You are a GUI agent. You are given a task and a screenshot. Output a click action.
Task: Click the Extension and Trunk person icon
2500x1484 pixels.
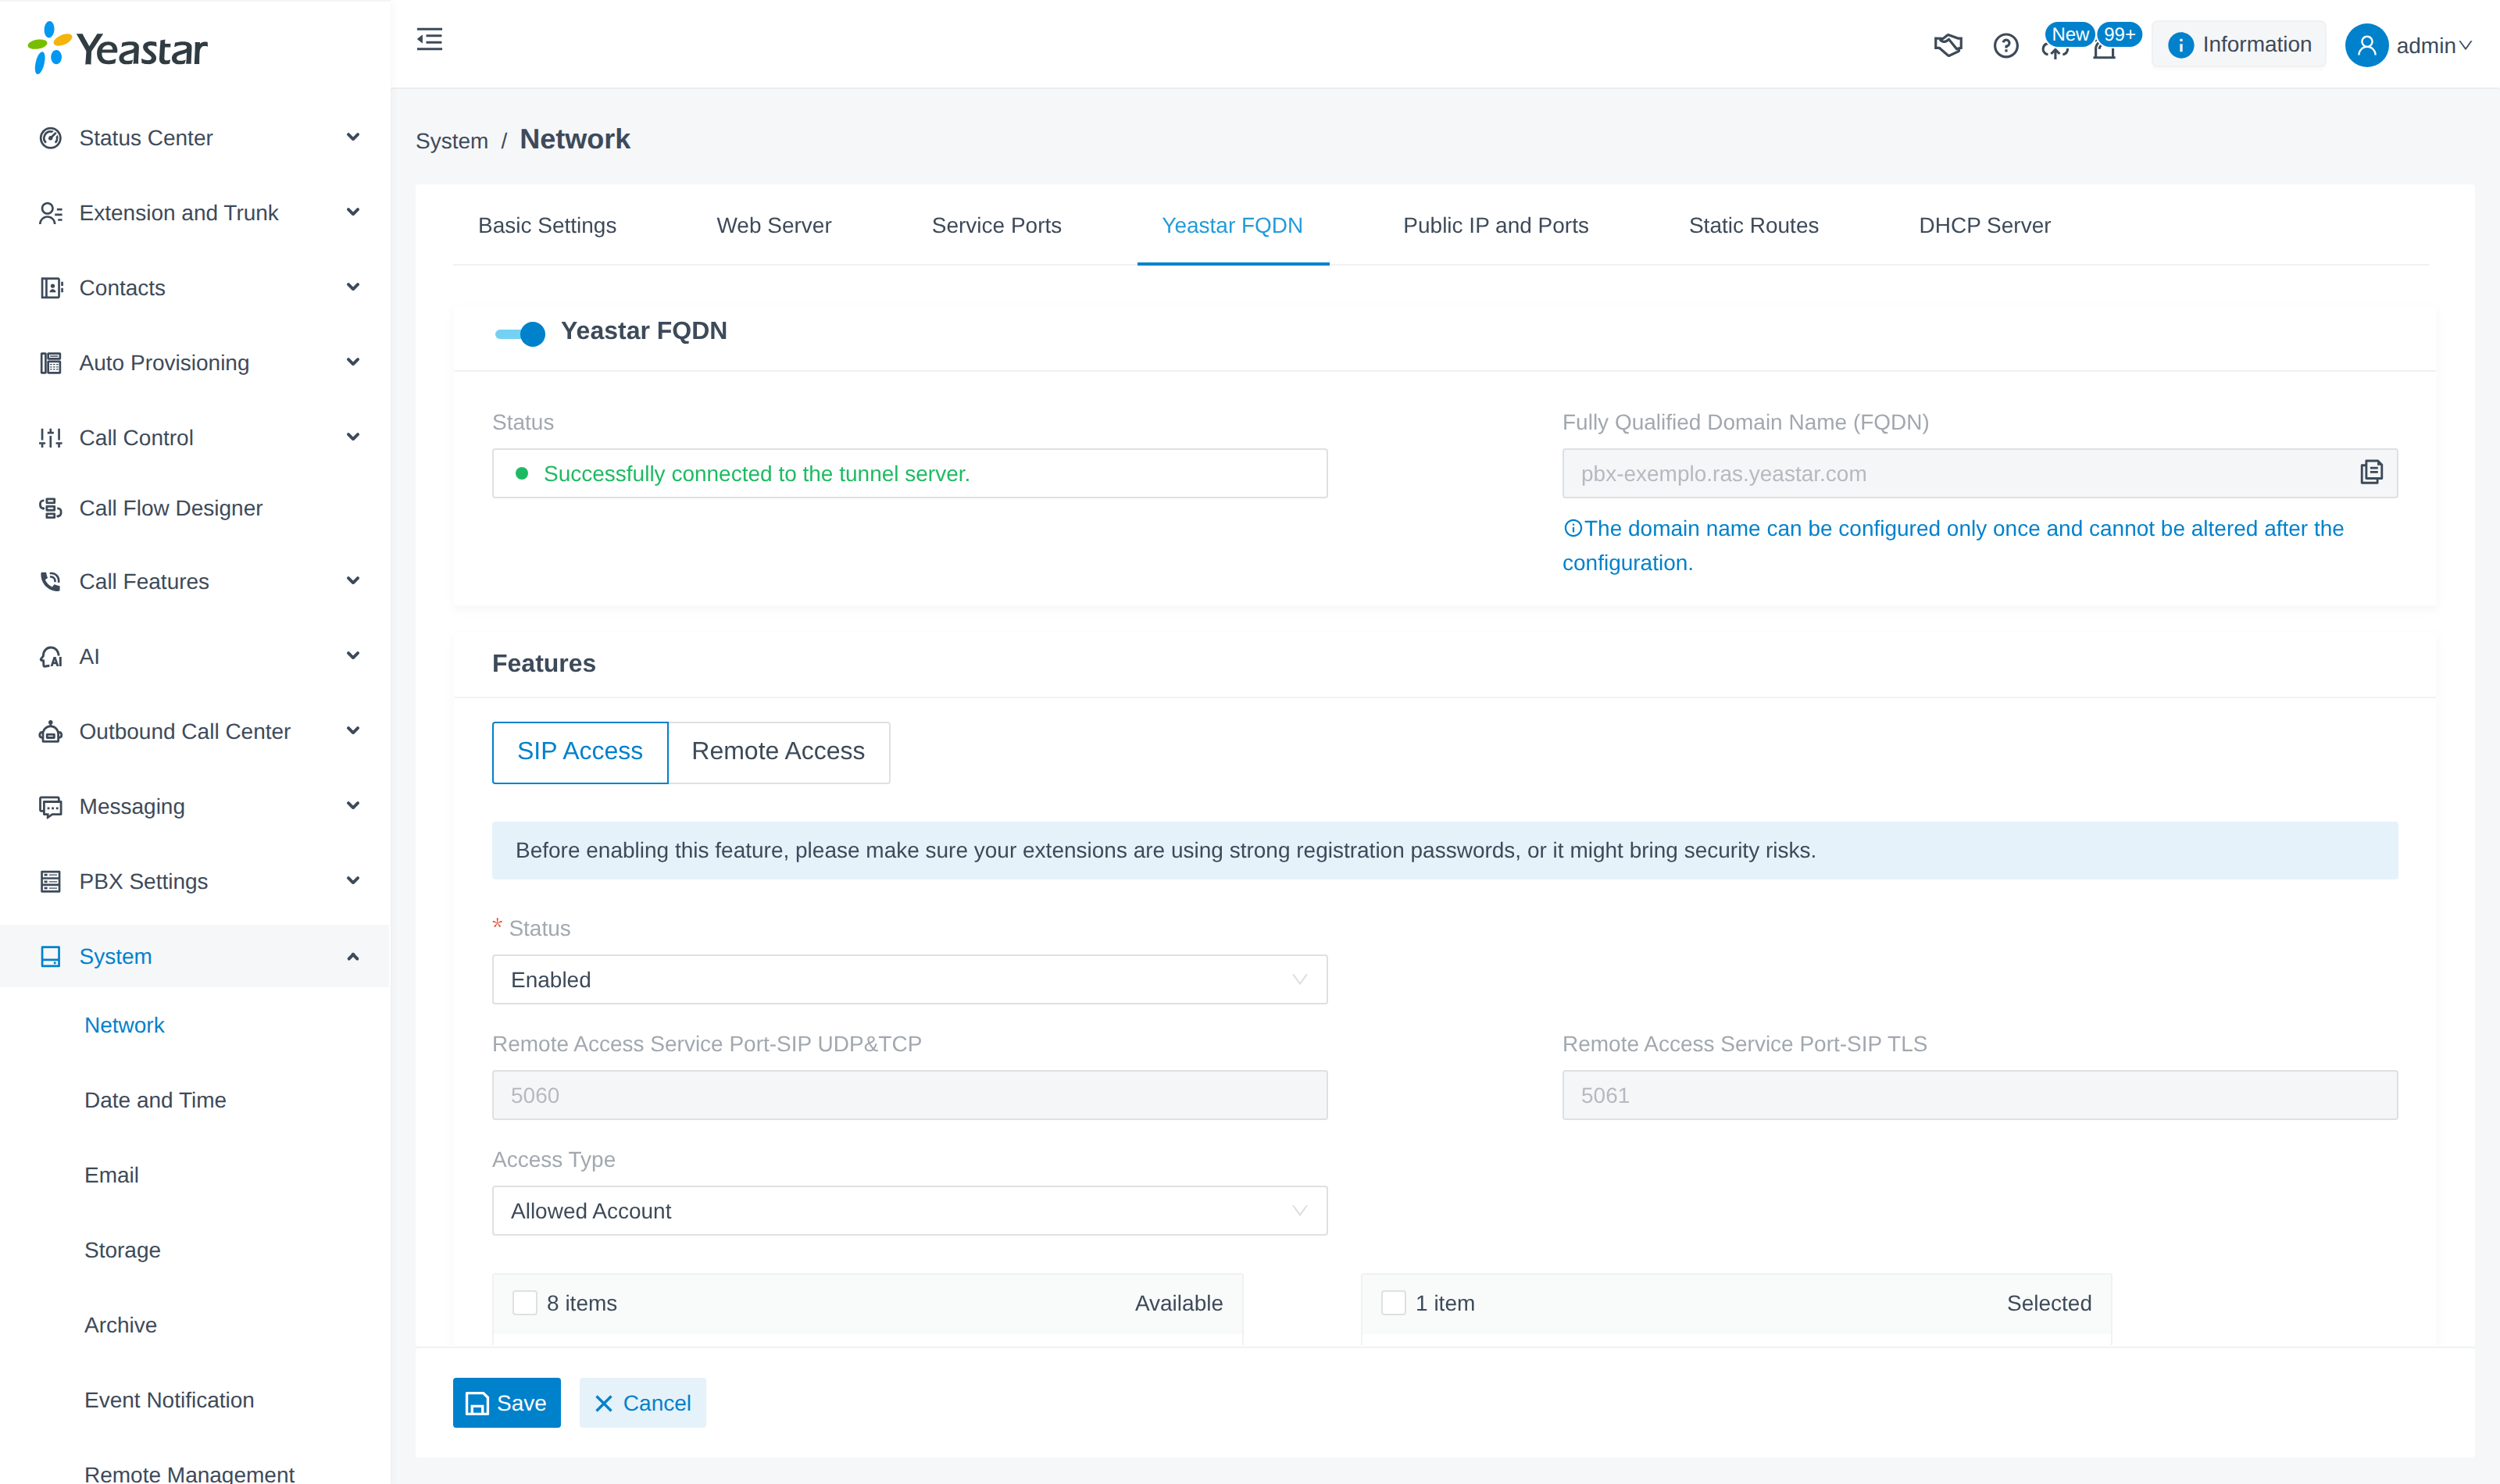50,213
